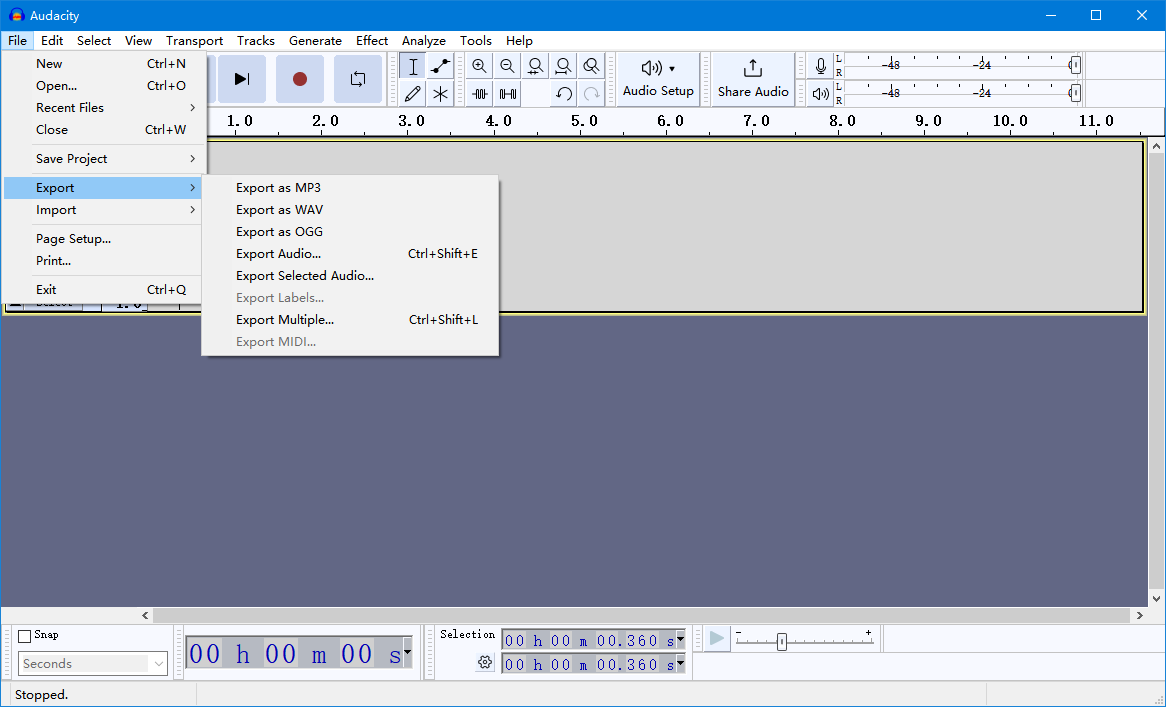Open the Help menu
1166x707 pixels.
[x=519, y=41]
